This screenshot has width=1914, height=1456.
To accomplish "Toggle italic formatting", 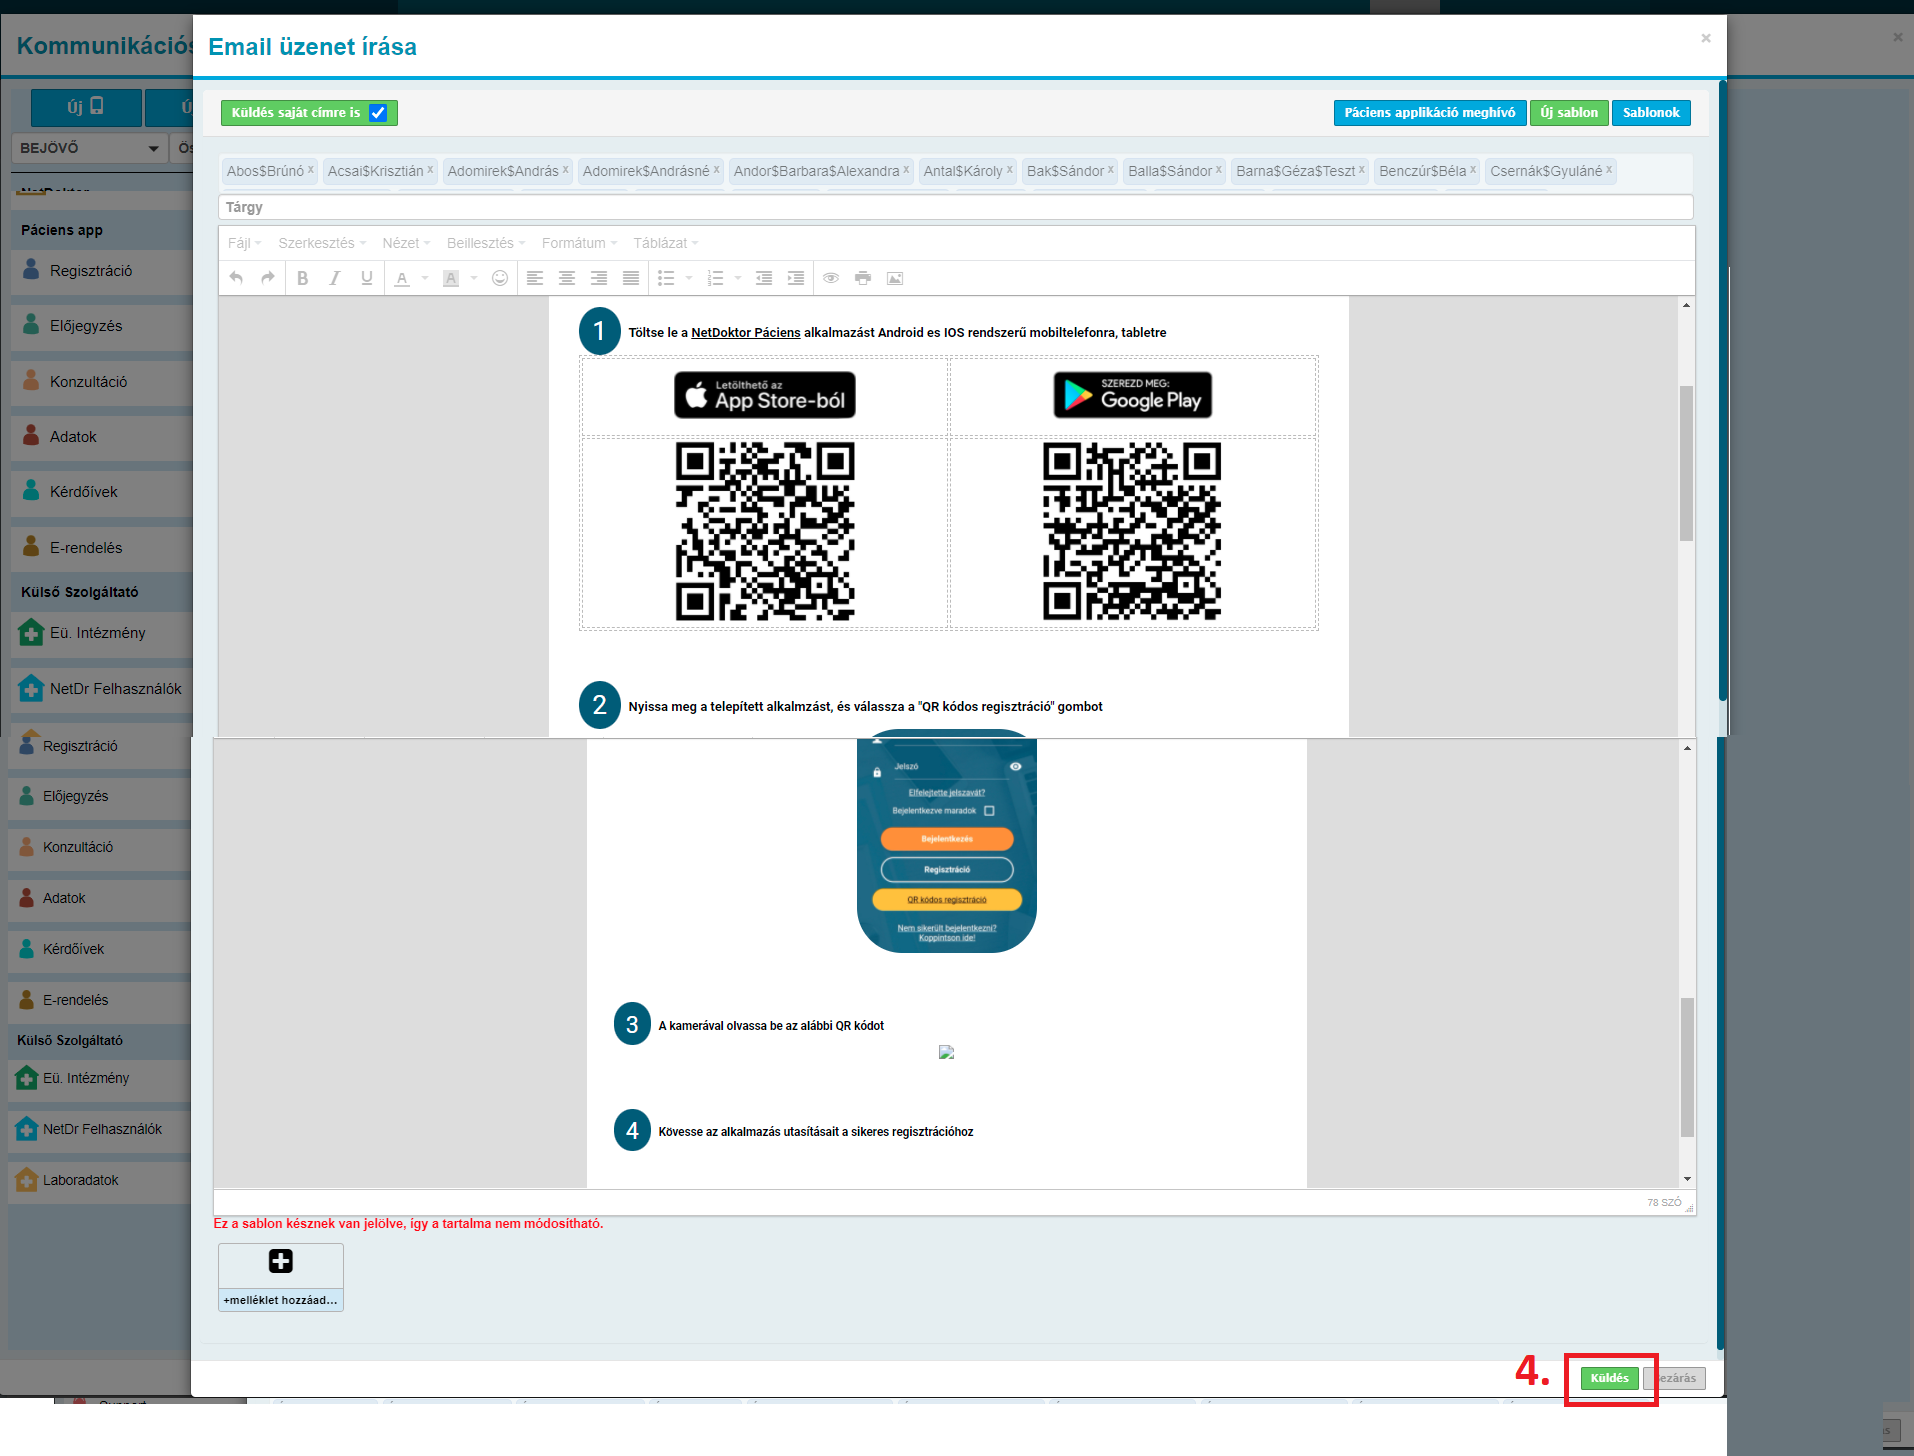I will [x=335, y=278].
